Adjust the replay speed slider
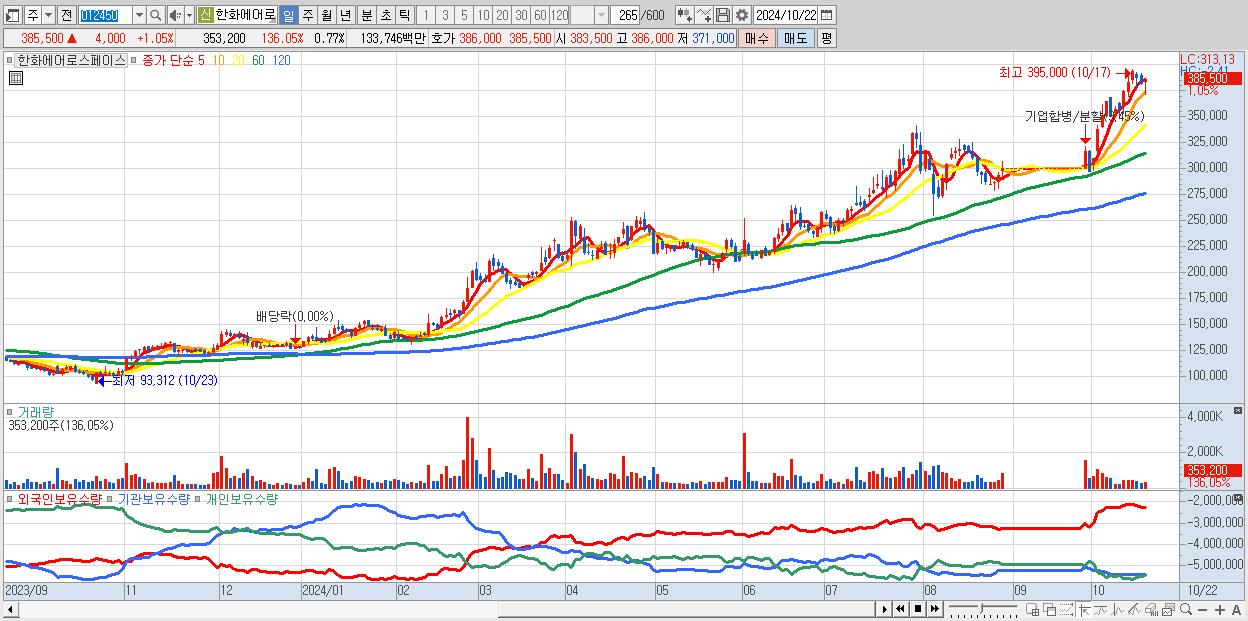The image size is (1248, 621). pyautogui.click(x=982, y=609)
